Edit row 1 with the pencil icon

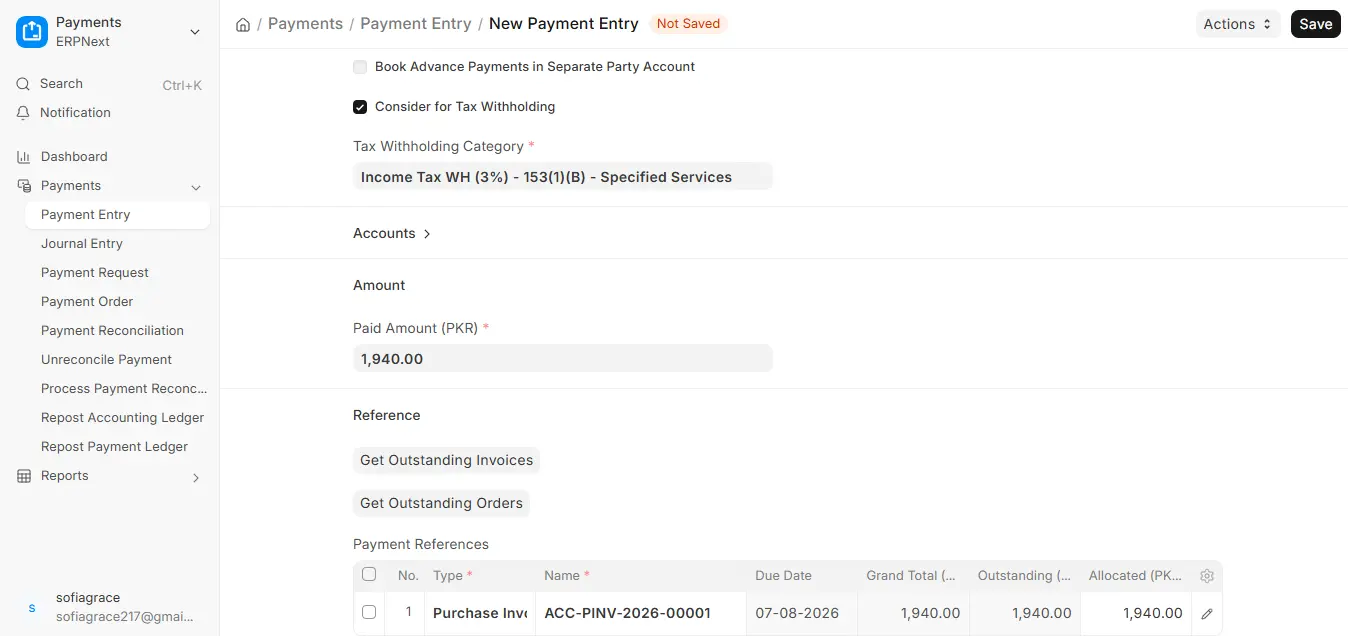pyautogui.click(x=1207, y=613)
